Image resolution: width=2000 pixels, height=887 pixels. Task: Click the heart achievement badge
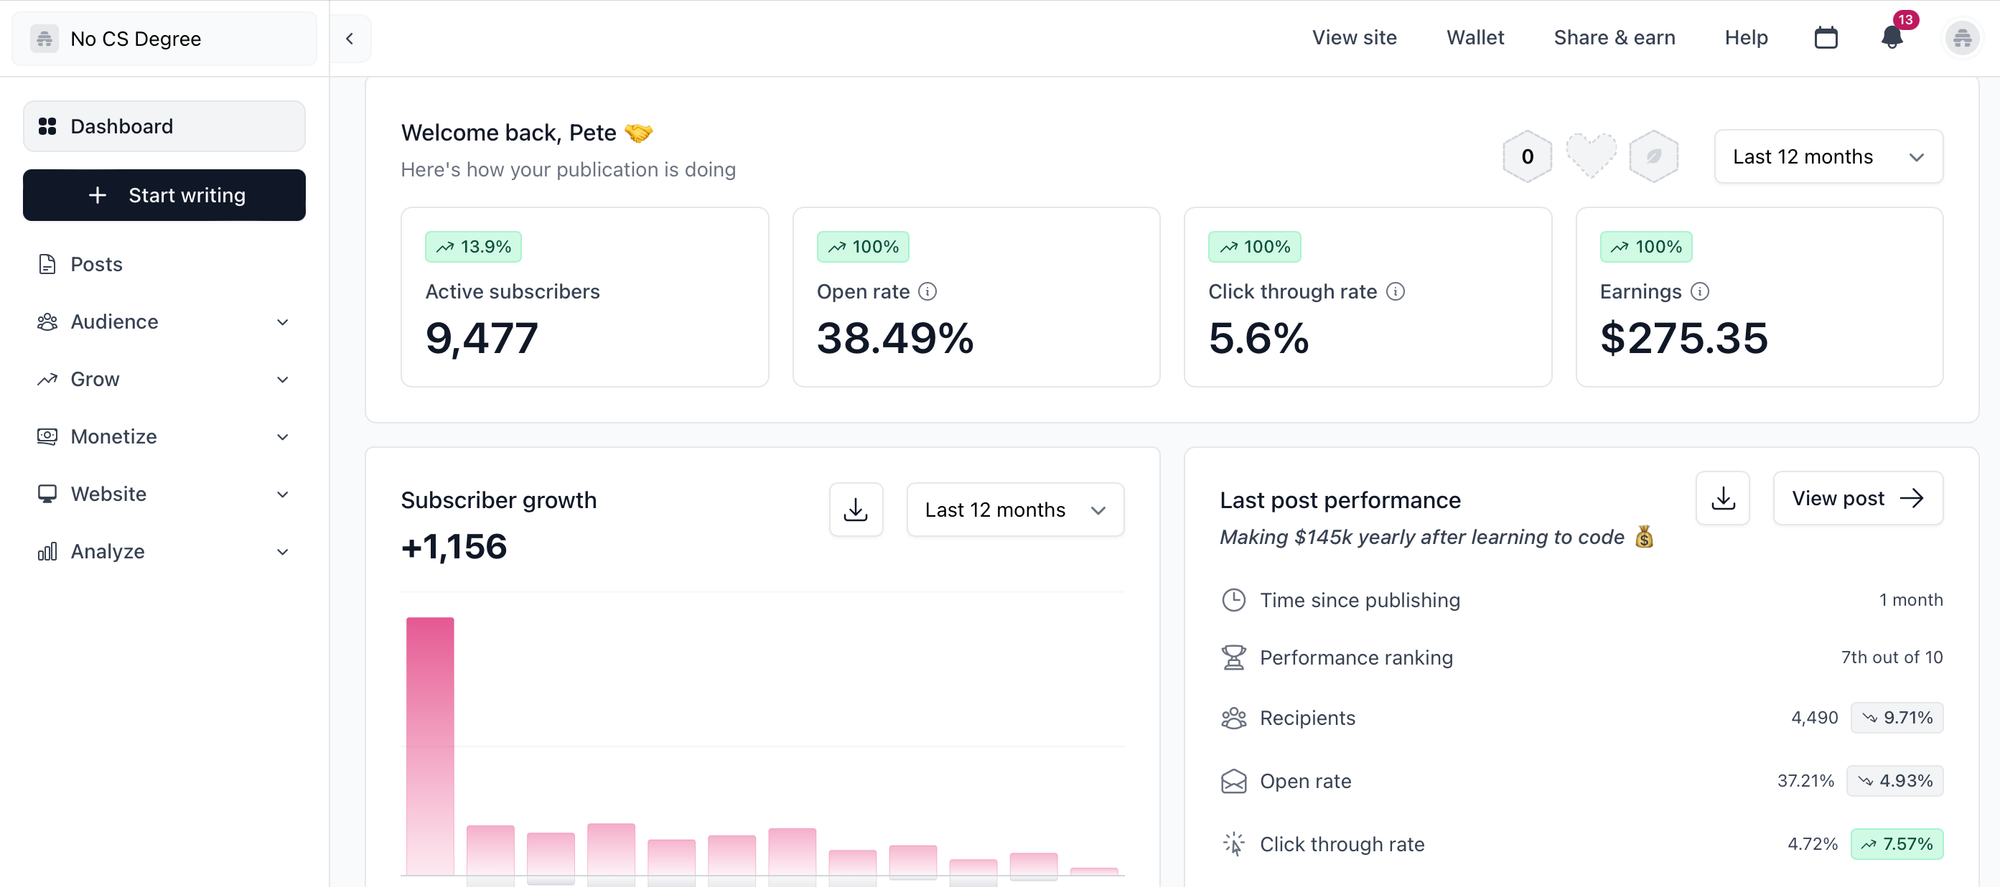(x=1590, y=156)
